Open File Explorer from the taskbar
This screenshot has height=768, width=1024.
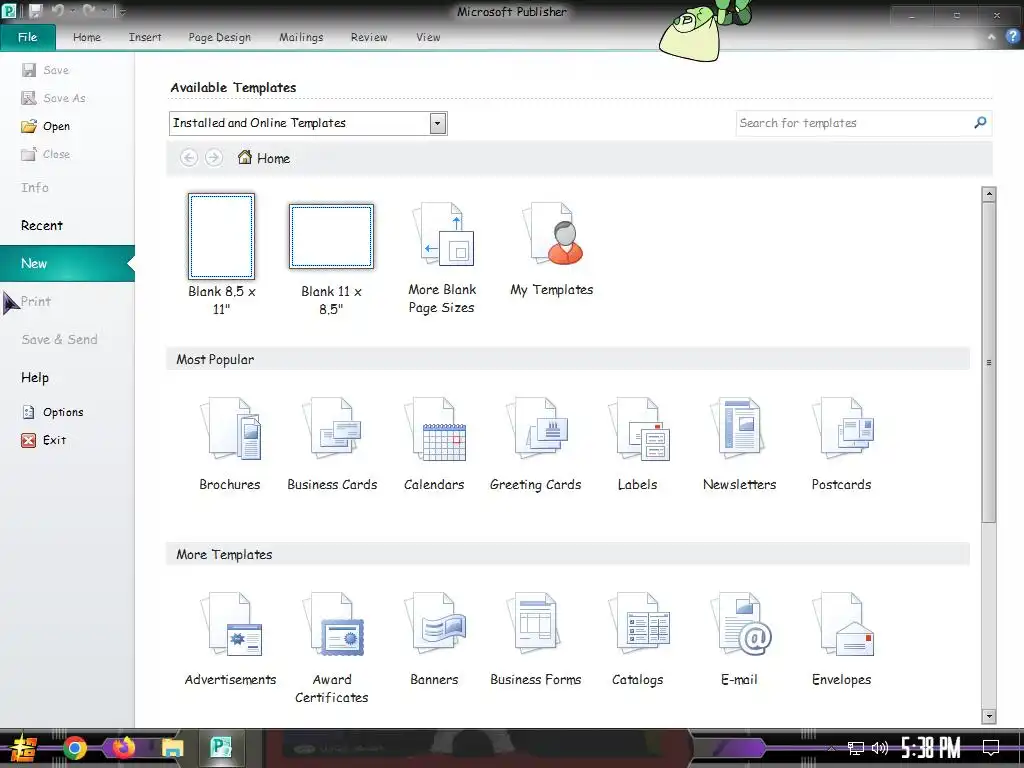[172, 748]
